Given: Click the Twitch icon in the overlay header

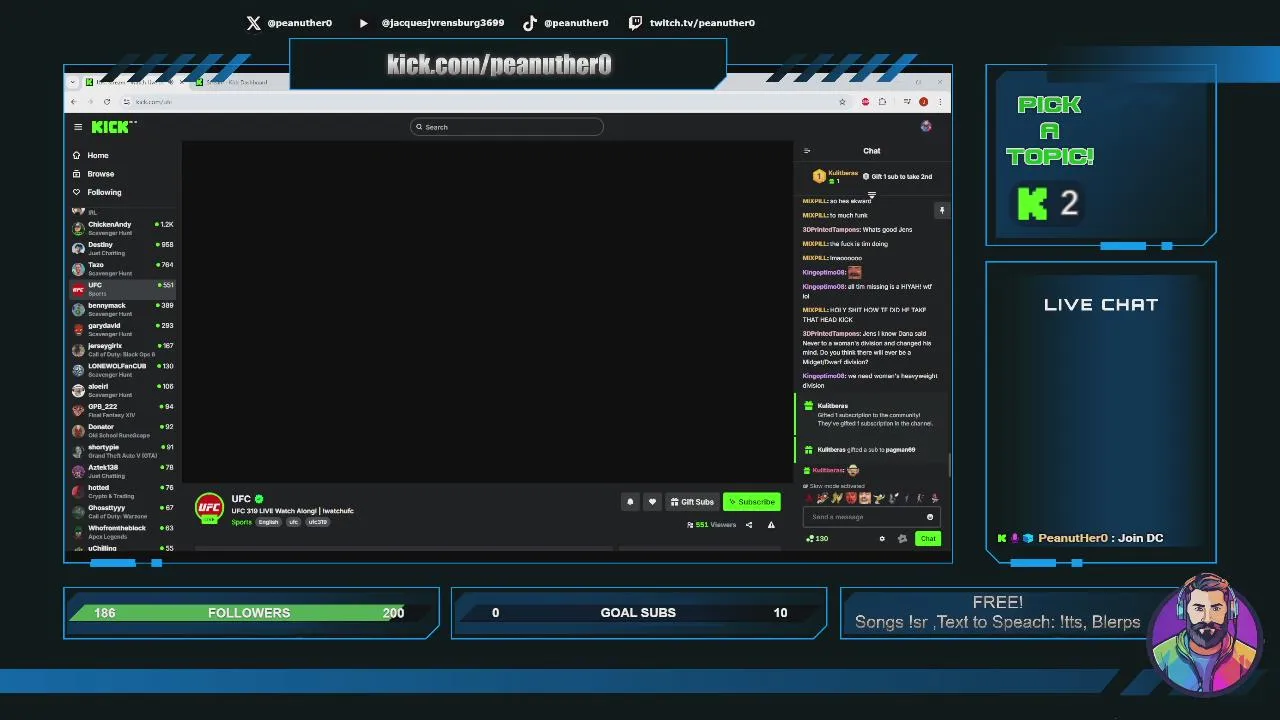Looking at the screenshot, I should tap(635, 22).
